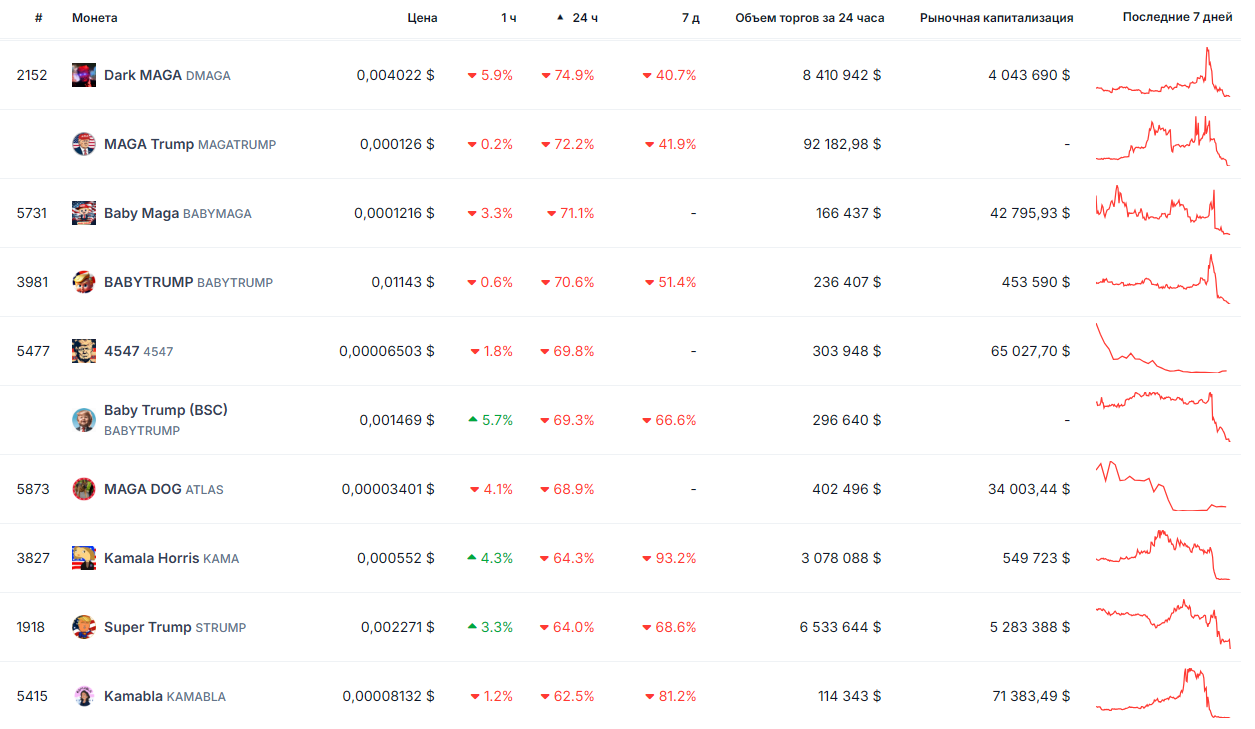Click the price 0,01143 $

[x=403, y=282]
